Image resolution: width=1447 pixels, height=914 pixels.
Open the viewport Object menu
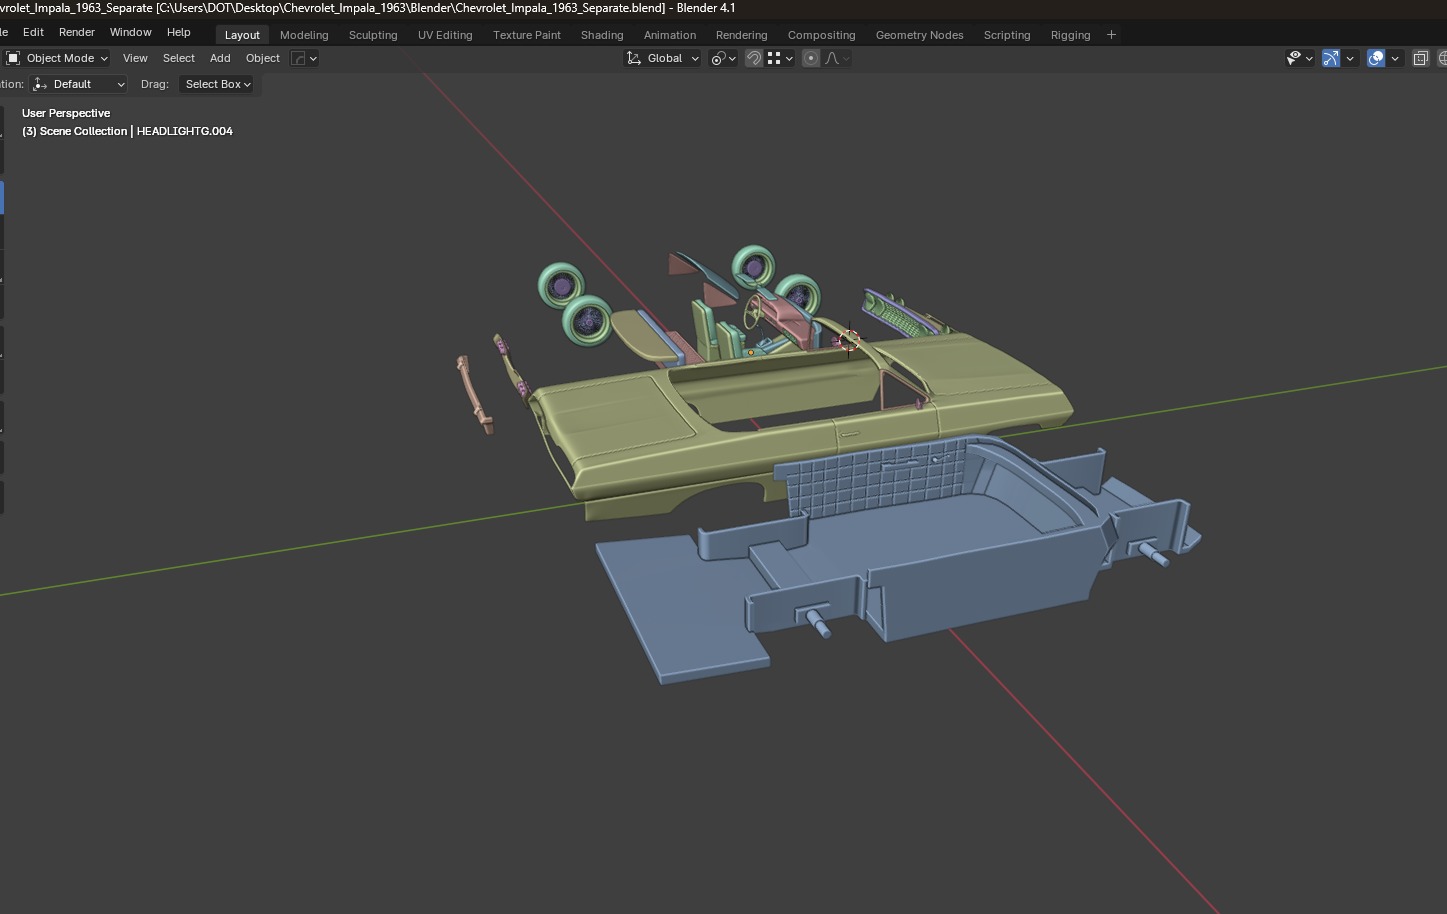(x=263, y=58)
